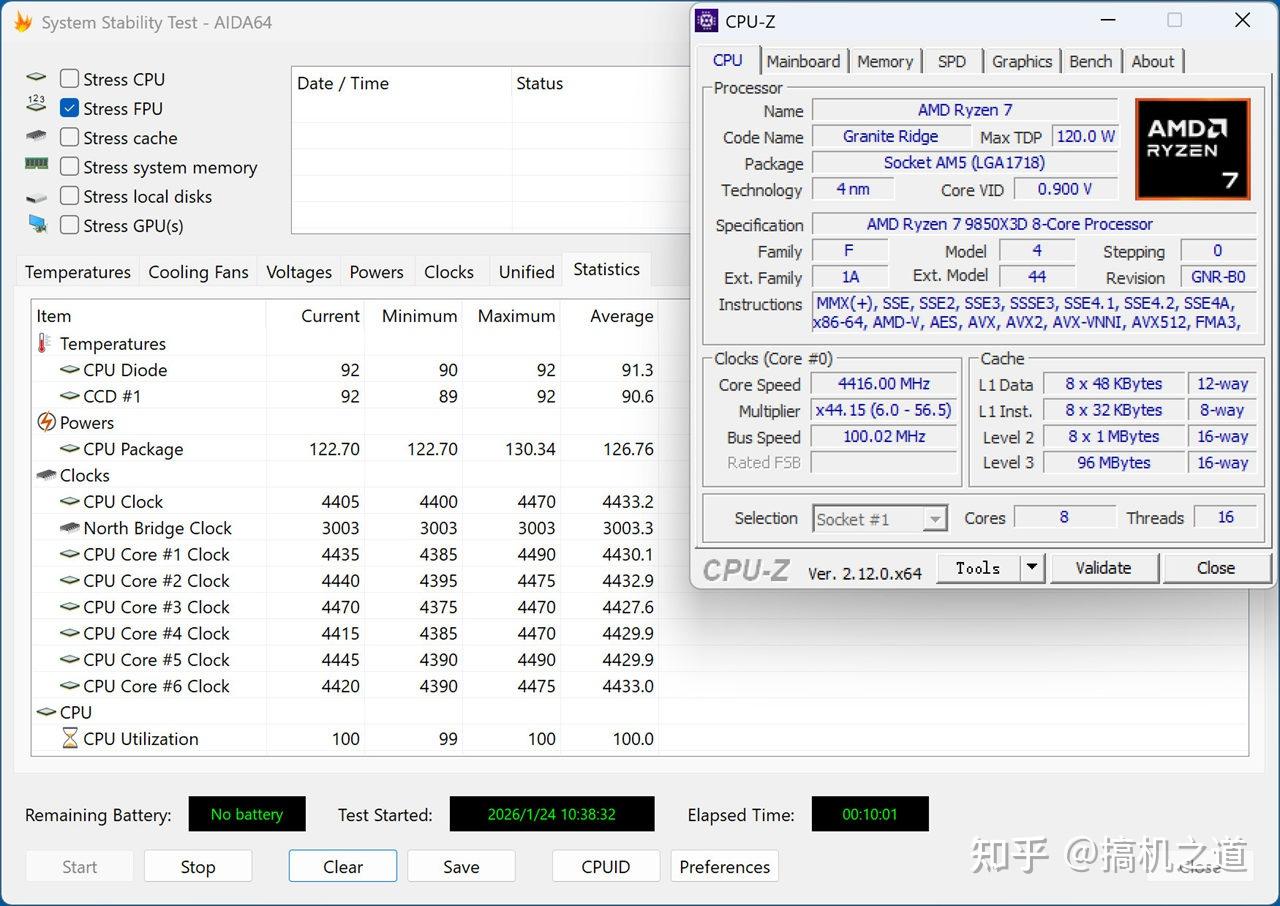Enable the Stress GPU(s) checkbox
This screenshot has height=906, width=1280.
69,225
